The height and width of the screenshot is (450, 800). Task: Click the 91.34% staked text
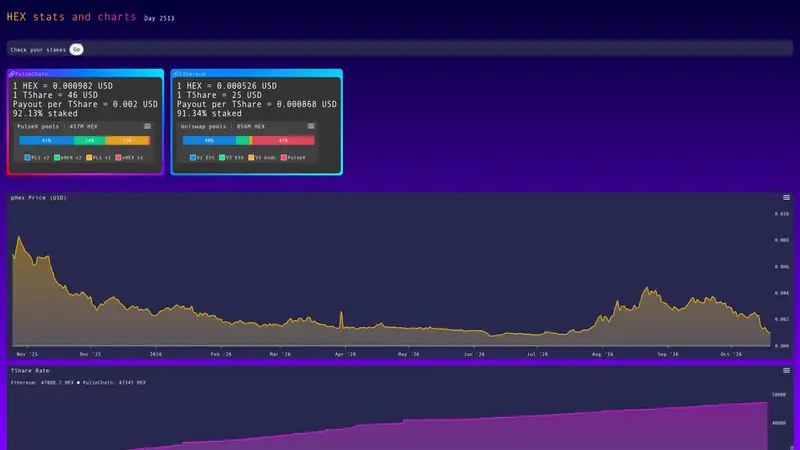[209, 113]
